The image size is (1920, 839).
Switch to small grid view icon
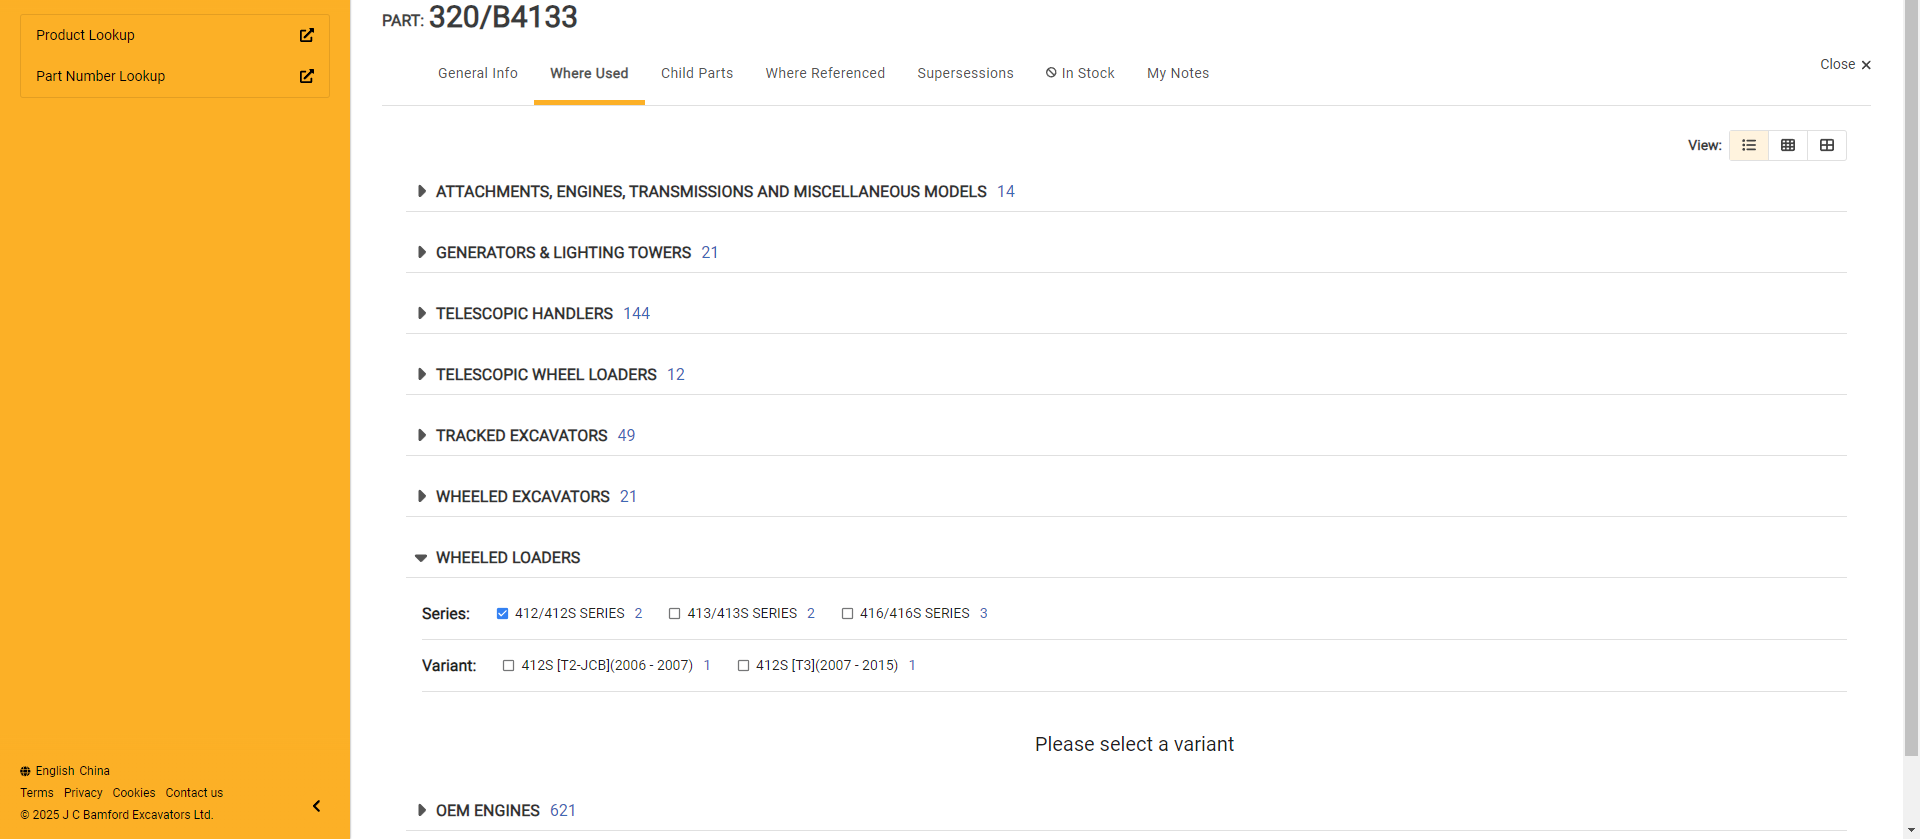pos(1787,145)
